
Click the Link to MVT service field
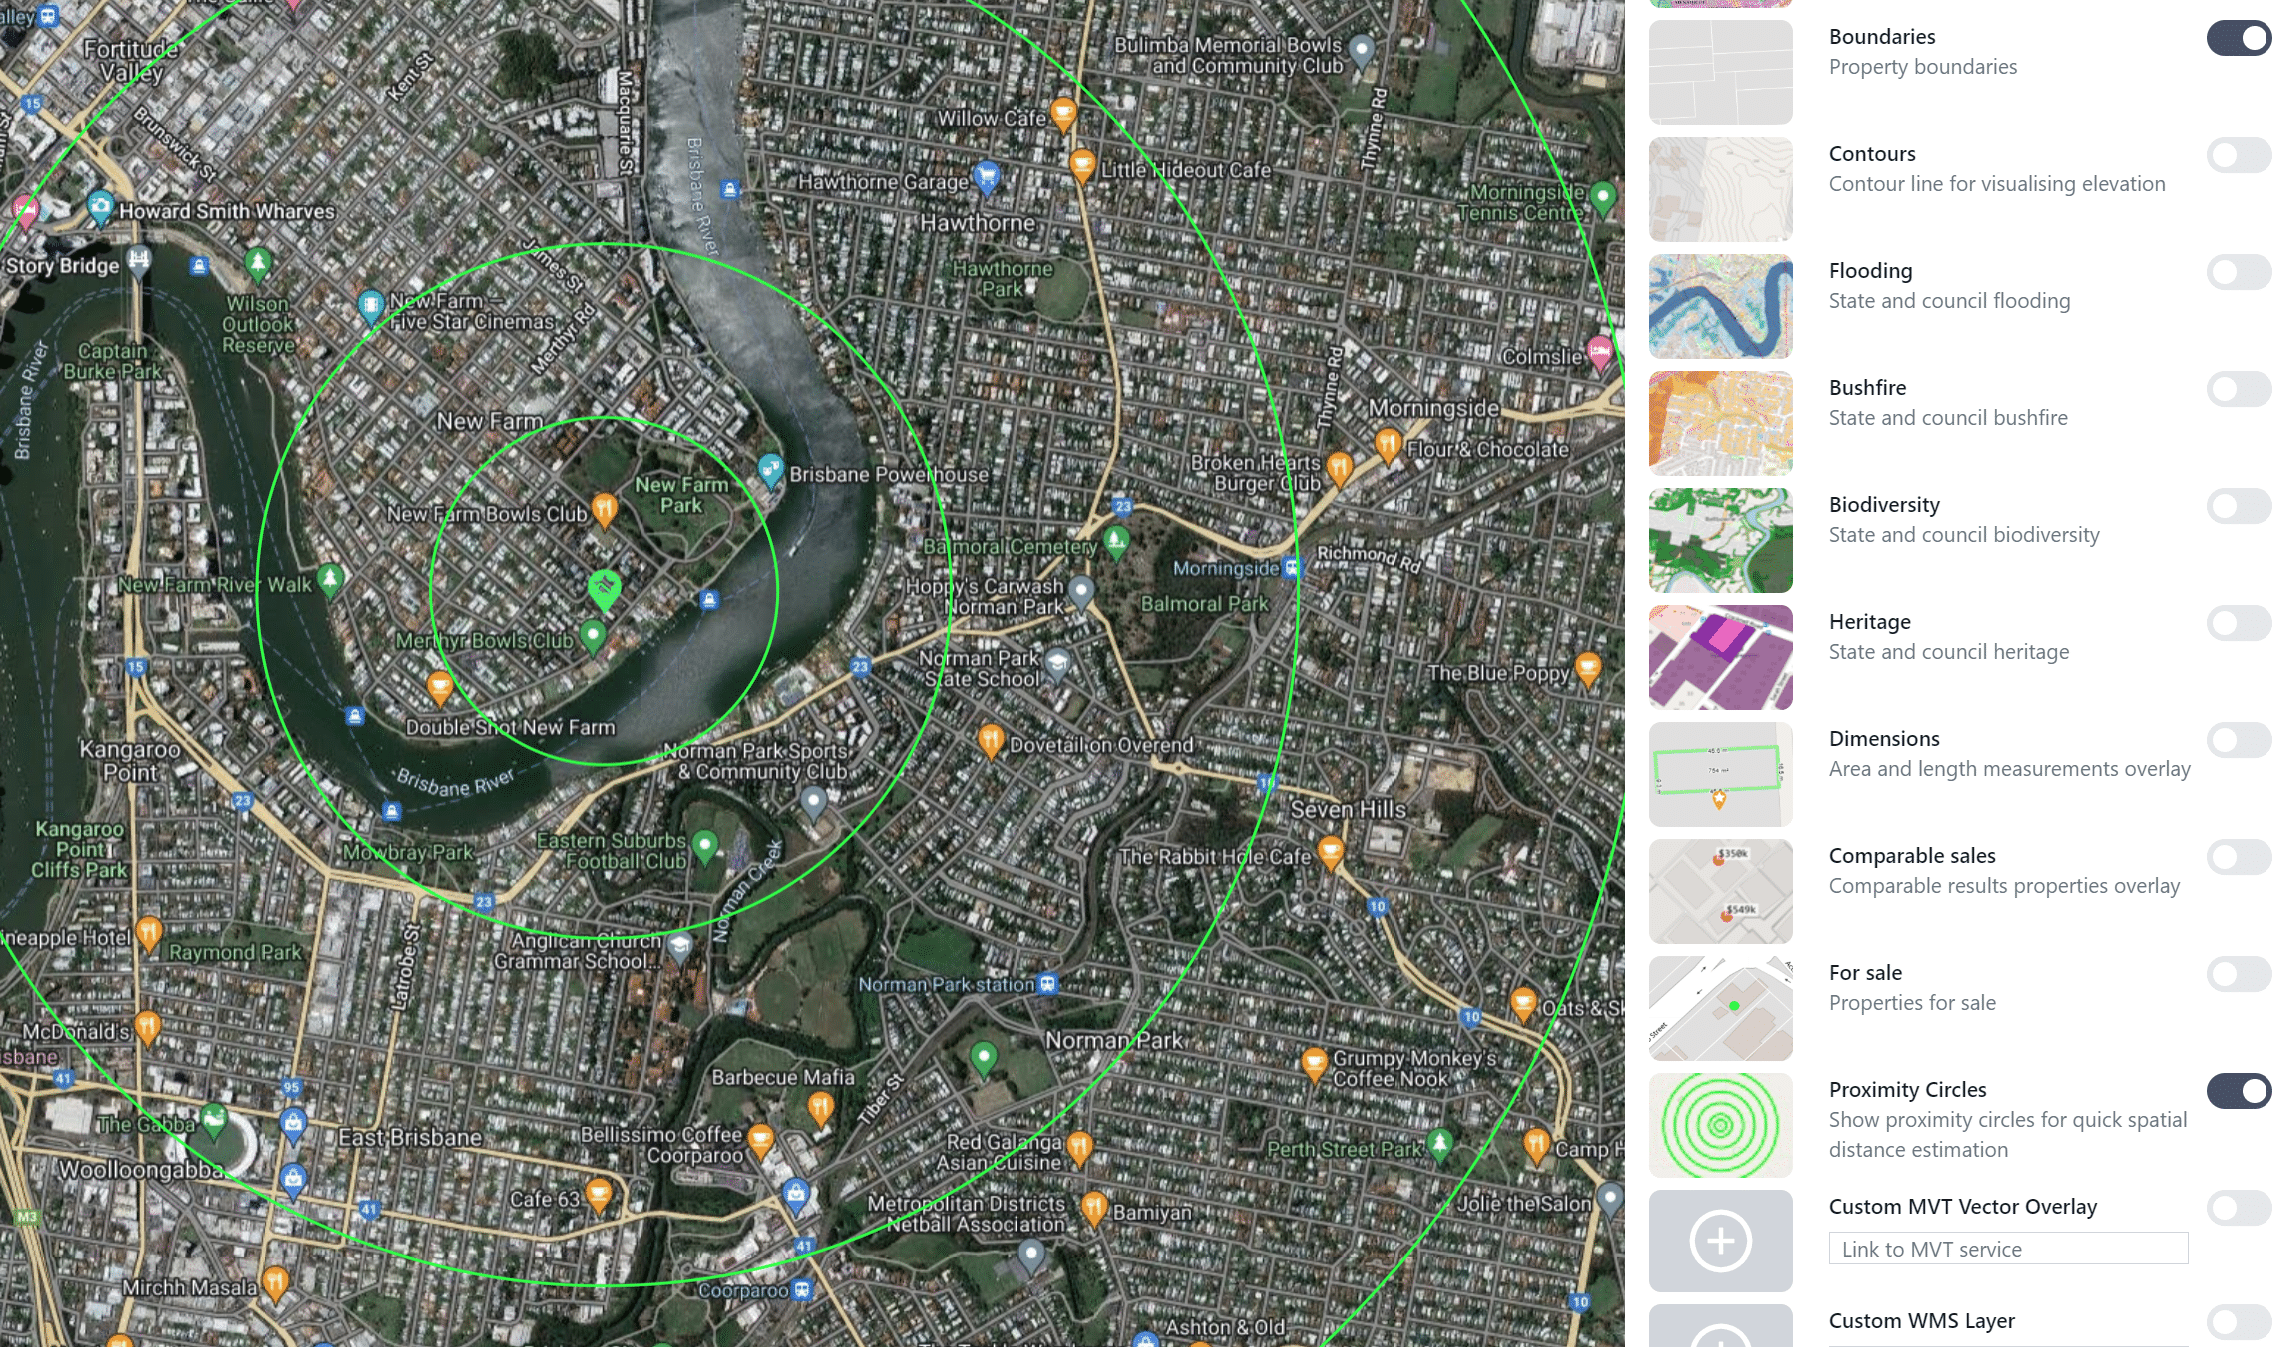(2008, 1249)
